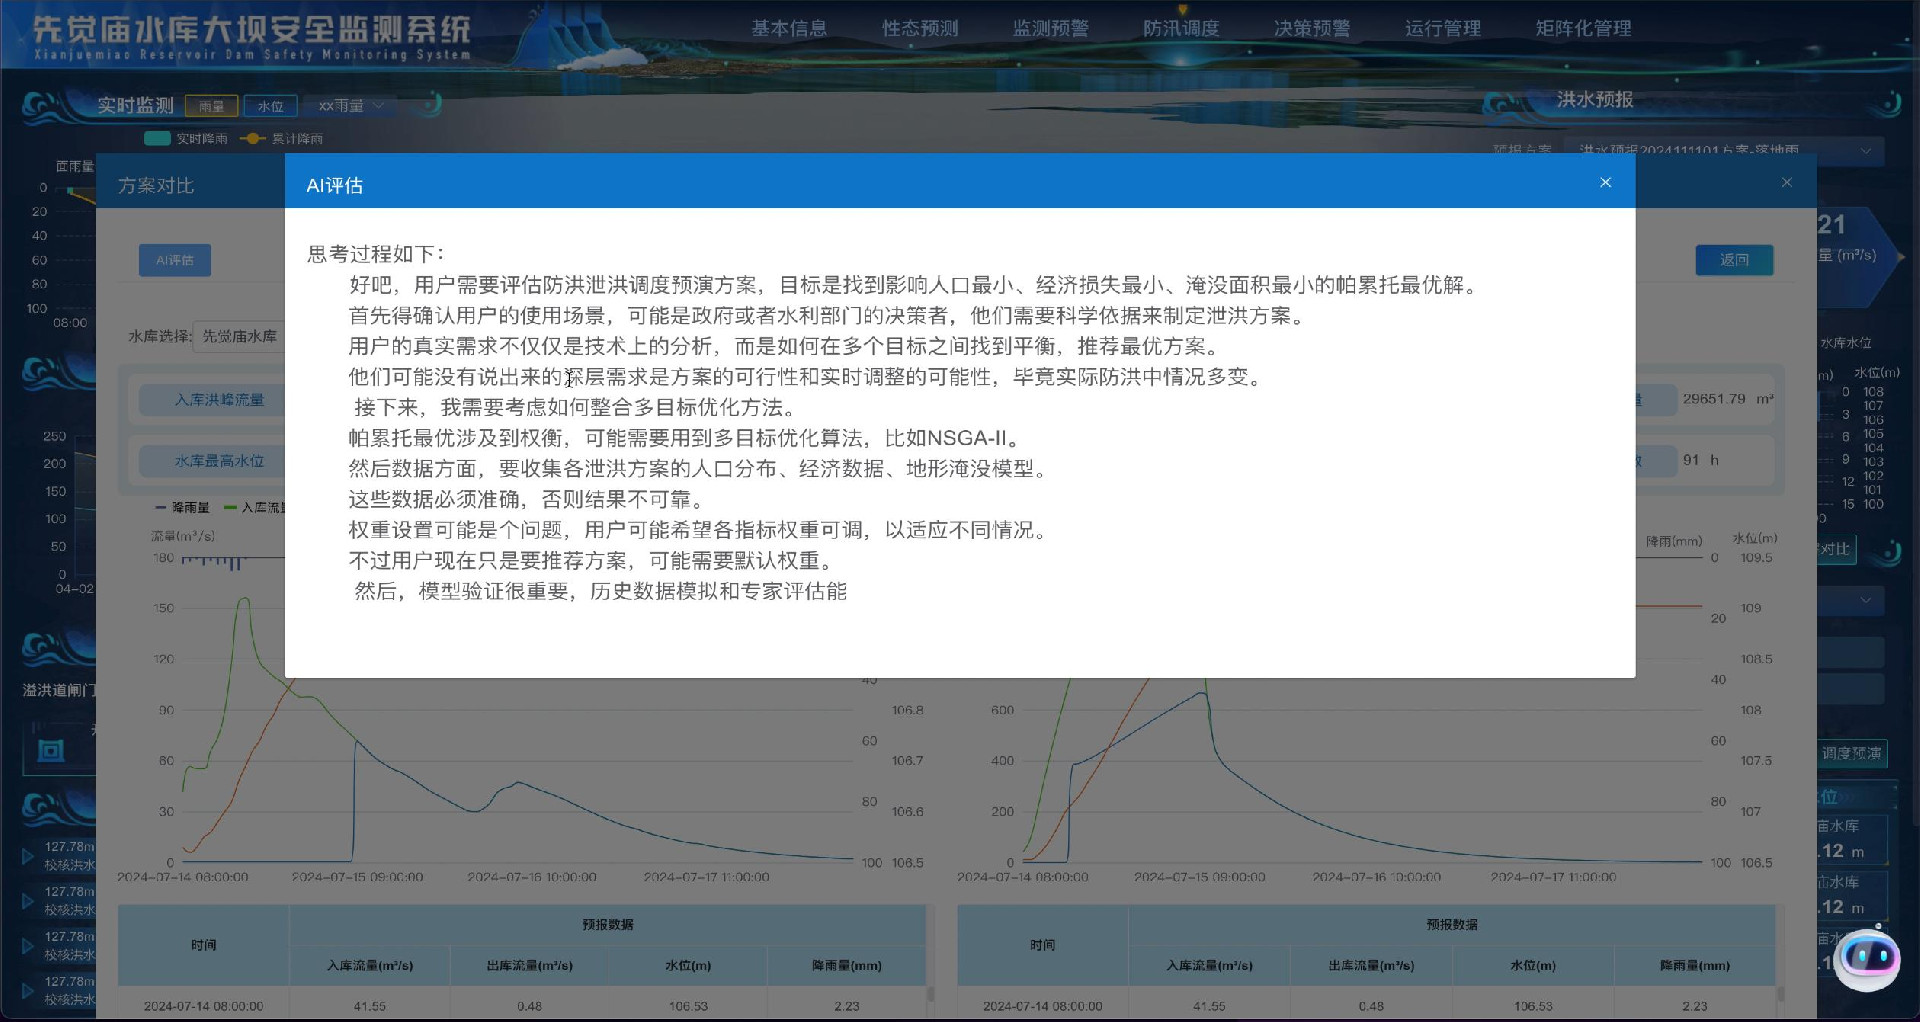Click the first 127.78m play triangle
The height and width of the screenshot is (1022, 1920).
click(x=28, y=856)
